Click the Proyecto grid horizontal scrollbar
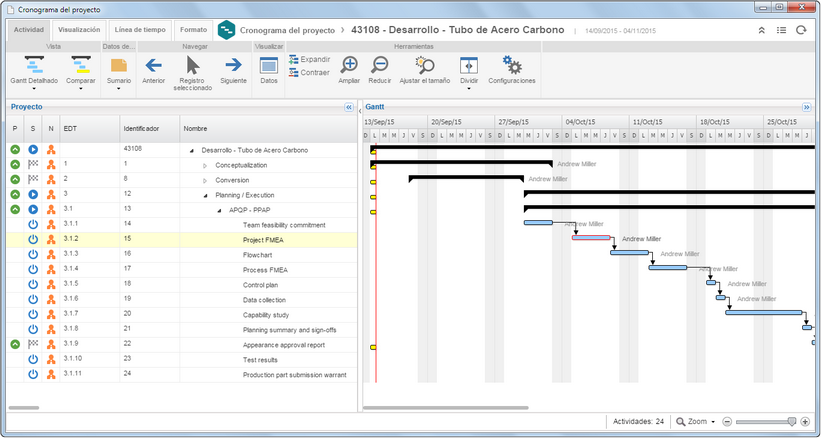The height and width of the screenshot is (438, 821). pos(24,408)
